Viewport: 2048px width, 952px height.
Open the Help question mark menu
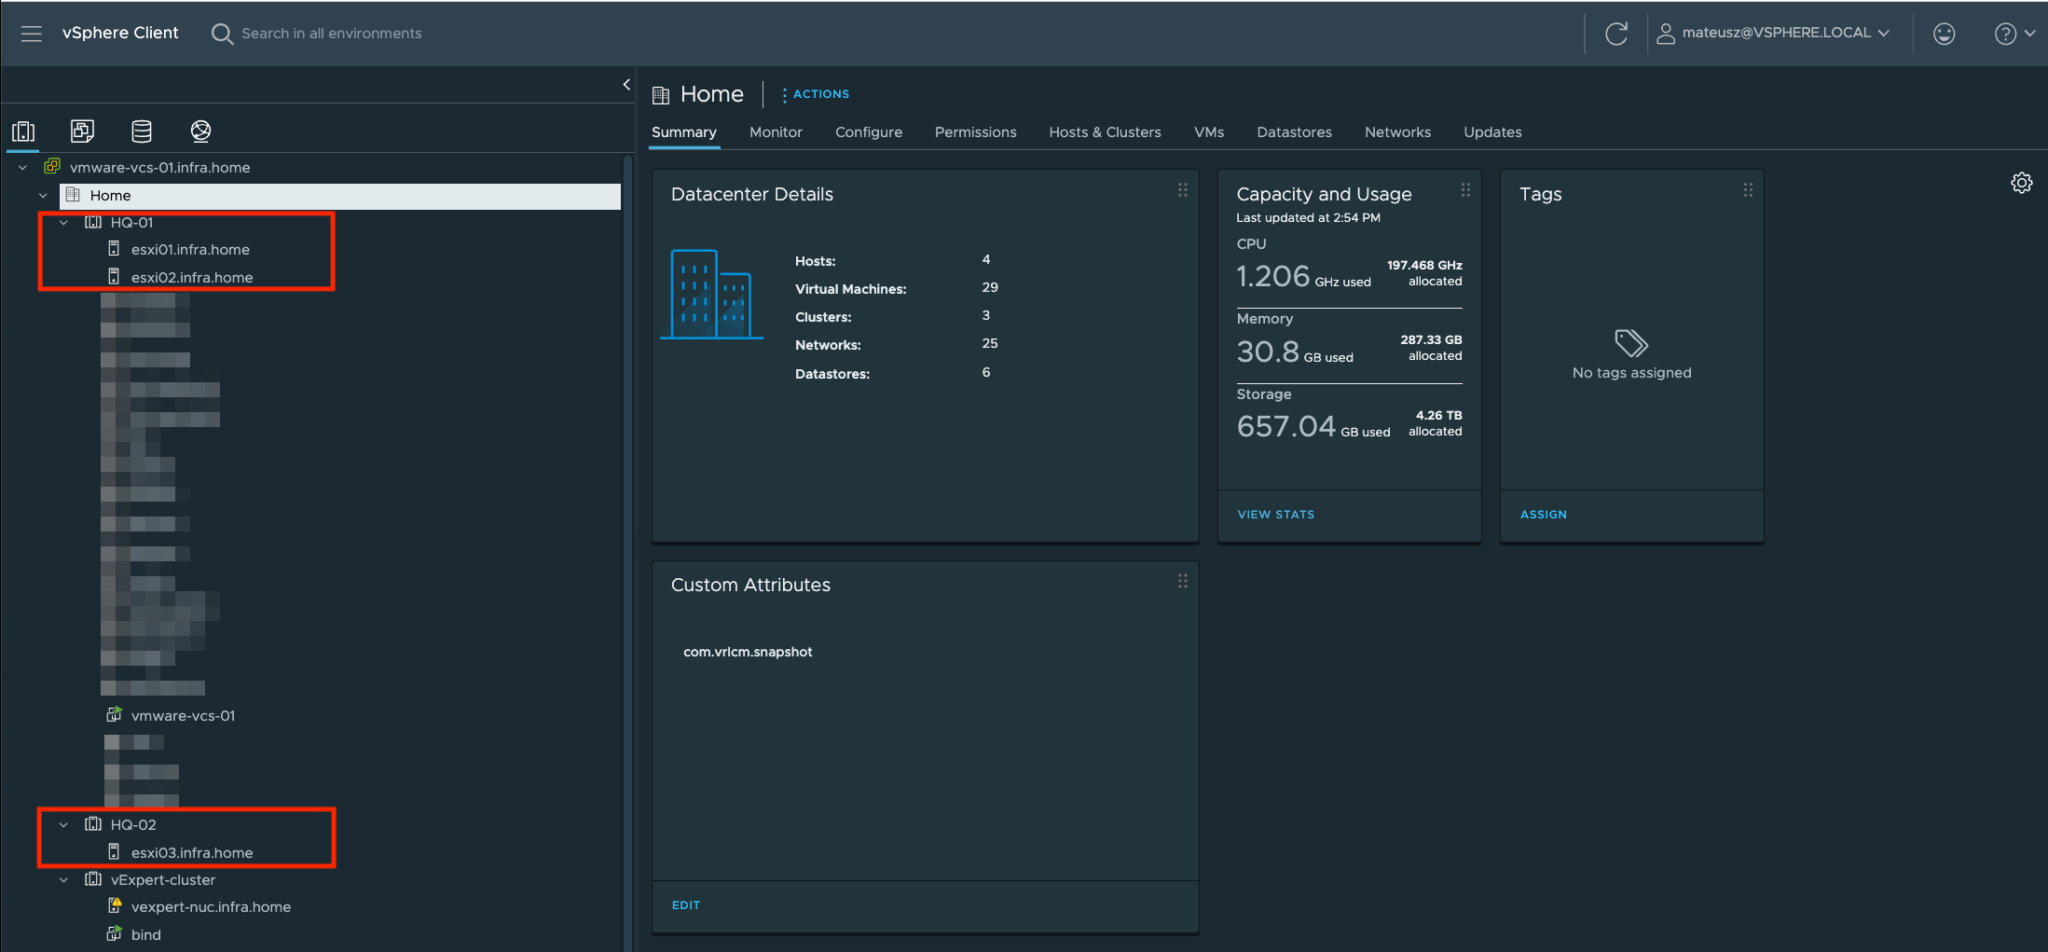tap(2005, 33)
